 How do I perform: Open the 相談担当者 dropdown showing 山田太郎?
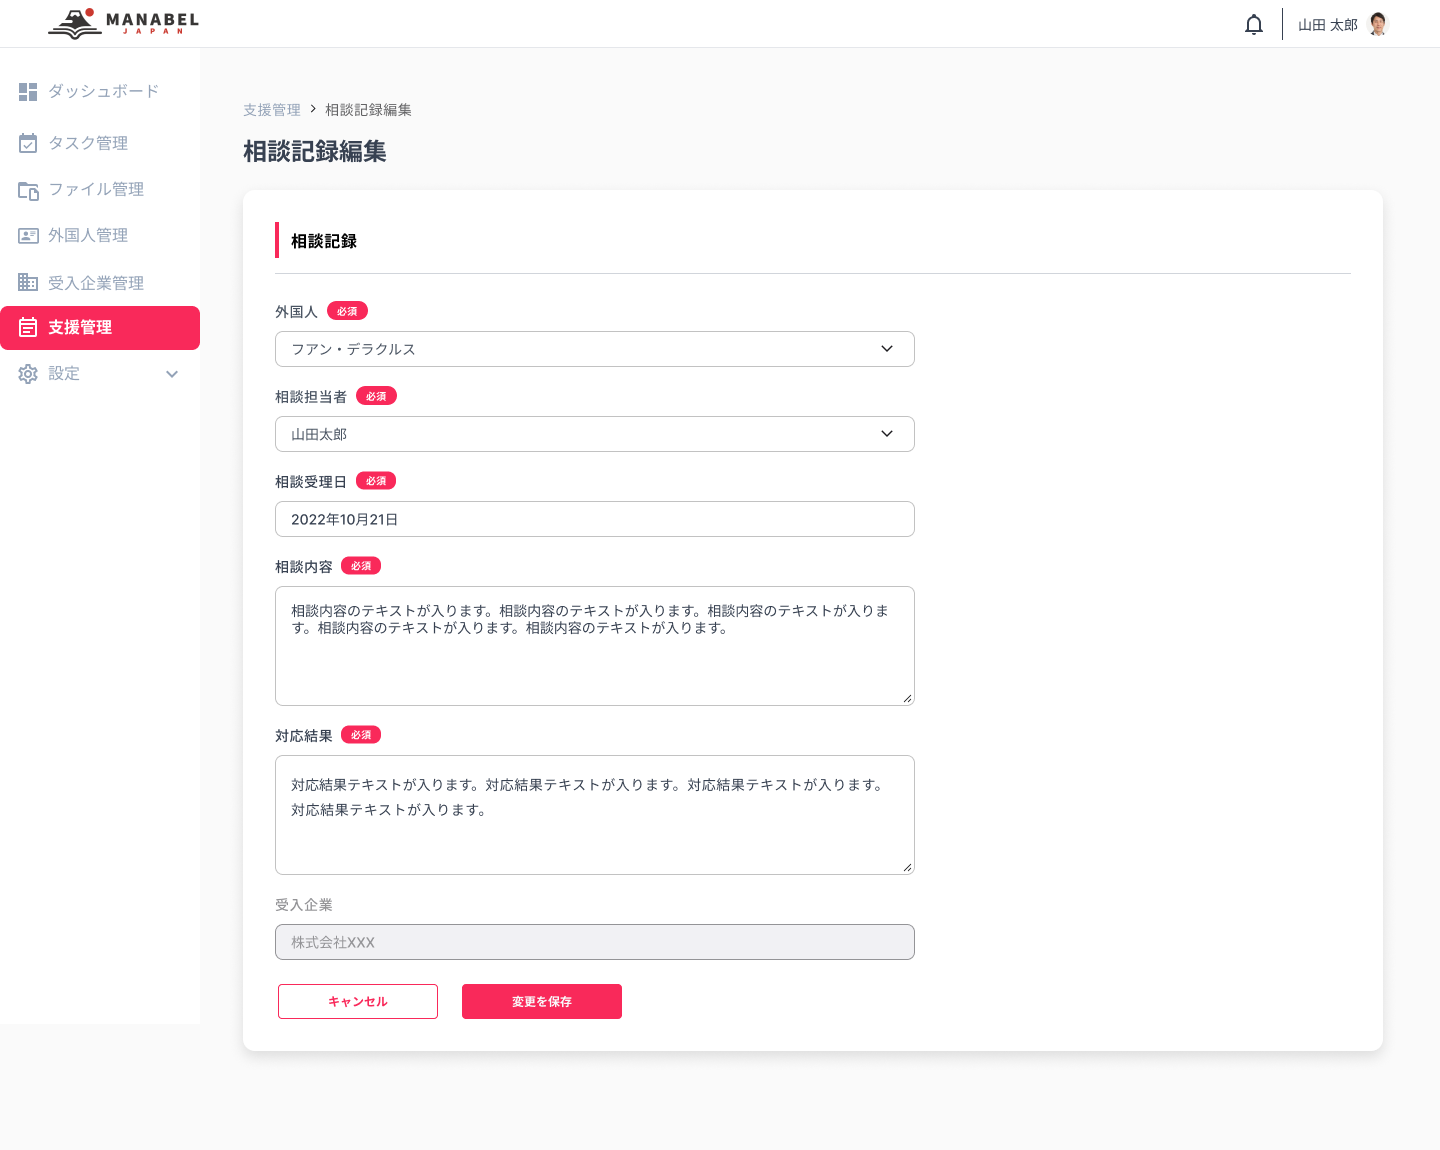coord(594,434)
